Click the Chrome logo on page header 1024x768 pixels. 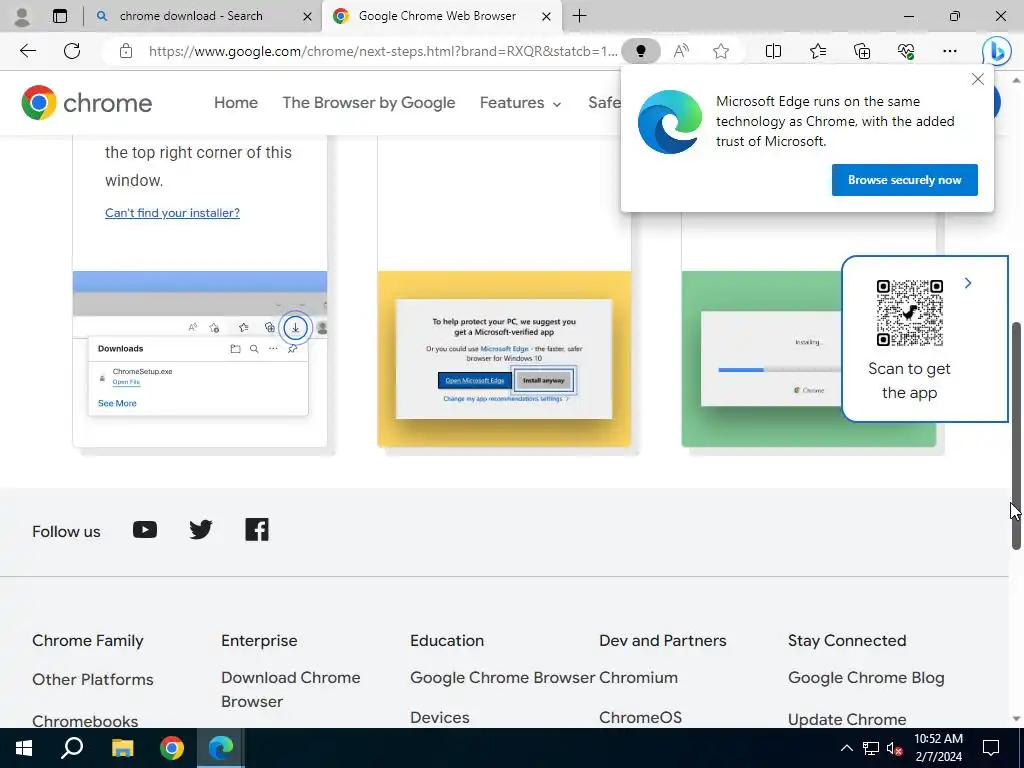coord(86,103)
